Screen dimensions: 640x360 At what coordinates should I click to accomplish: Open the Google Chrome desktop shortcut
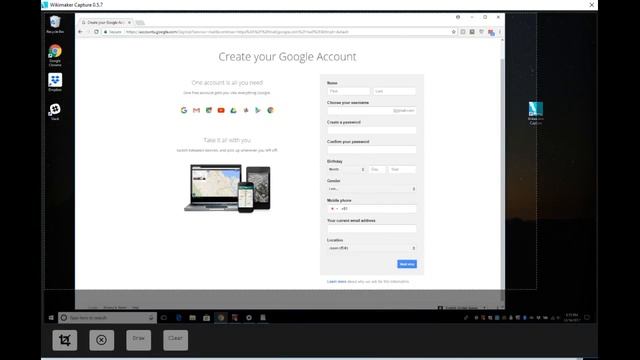(x=55, y=56)
